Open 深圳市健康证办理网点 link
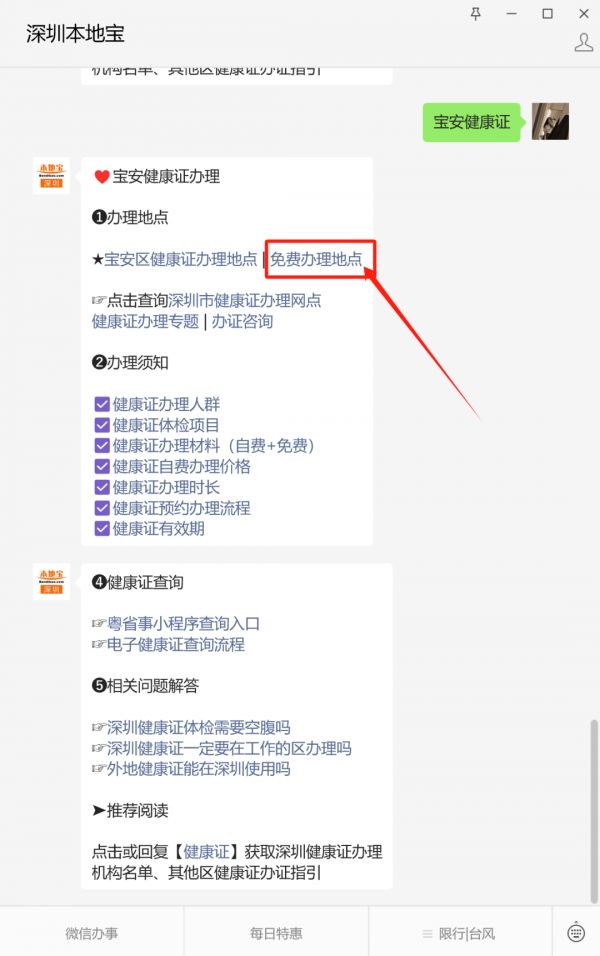The image size is (600, 956). pos(245,301)
